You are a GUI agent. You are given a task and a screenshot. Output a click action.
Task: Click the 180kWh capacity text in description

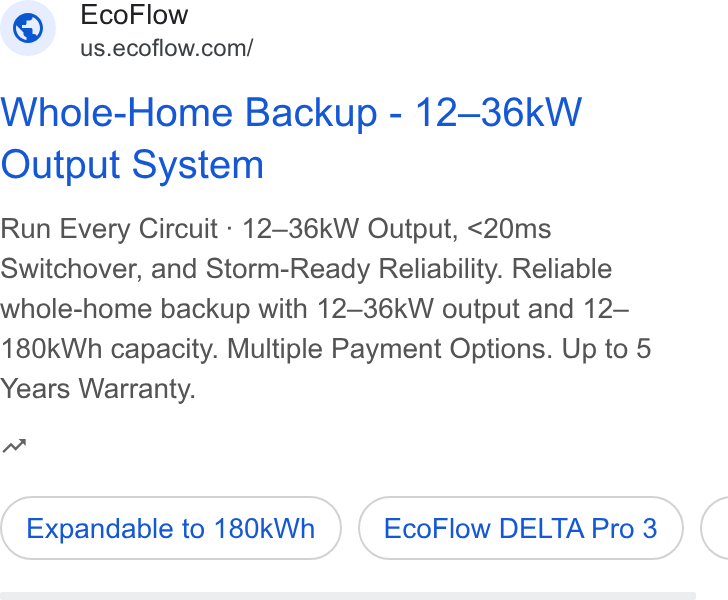[109, 349]
